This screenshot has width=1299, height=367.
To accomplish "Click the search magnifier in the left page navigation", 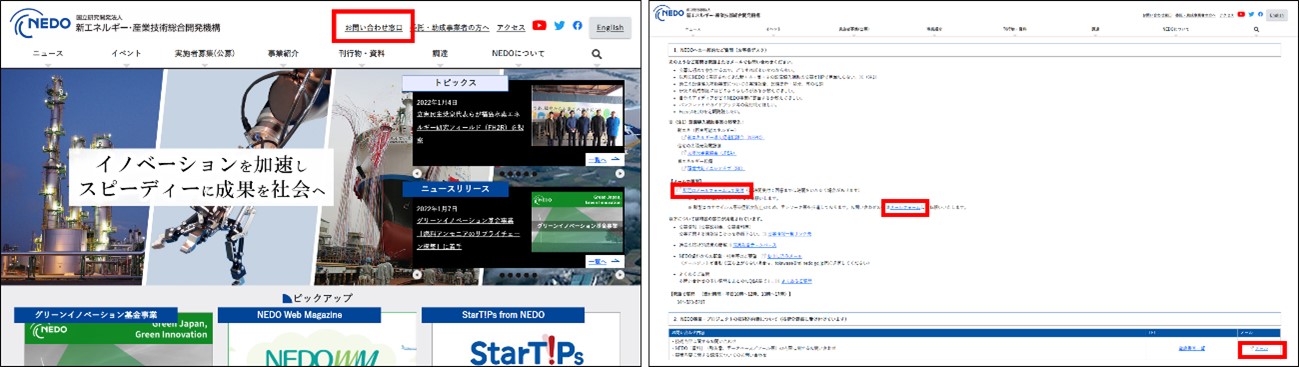I will click(597, 54).
